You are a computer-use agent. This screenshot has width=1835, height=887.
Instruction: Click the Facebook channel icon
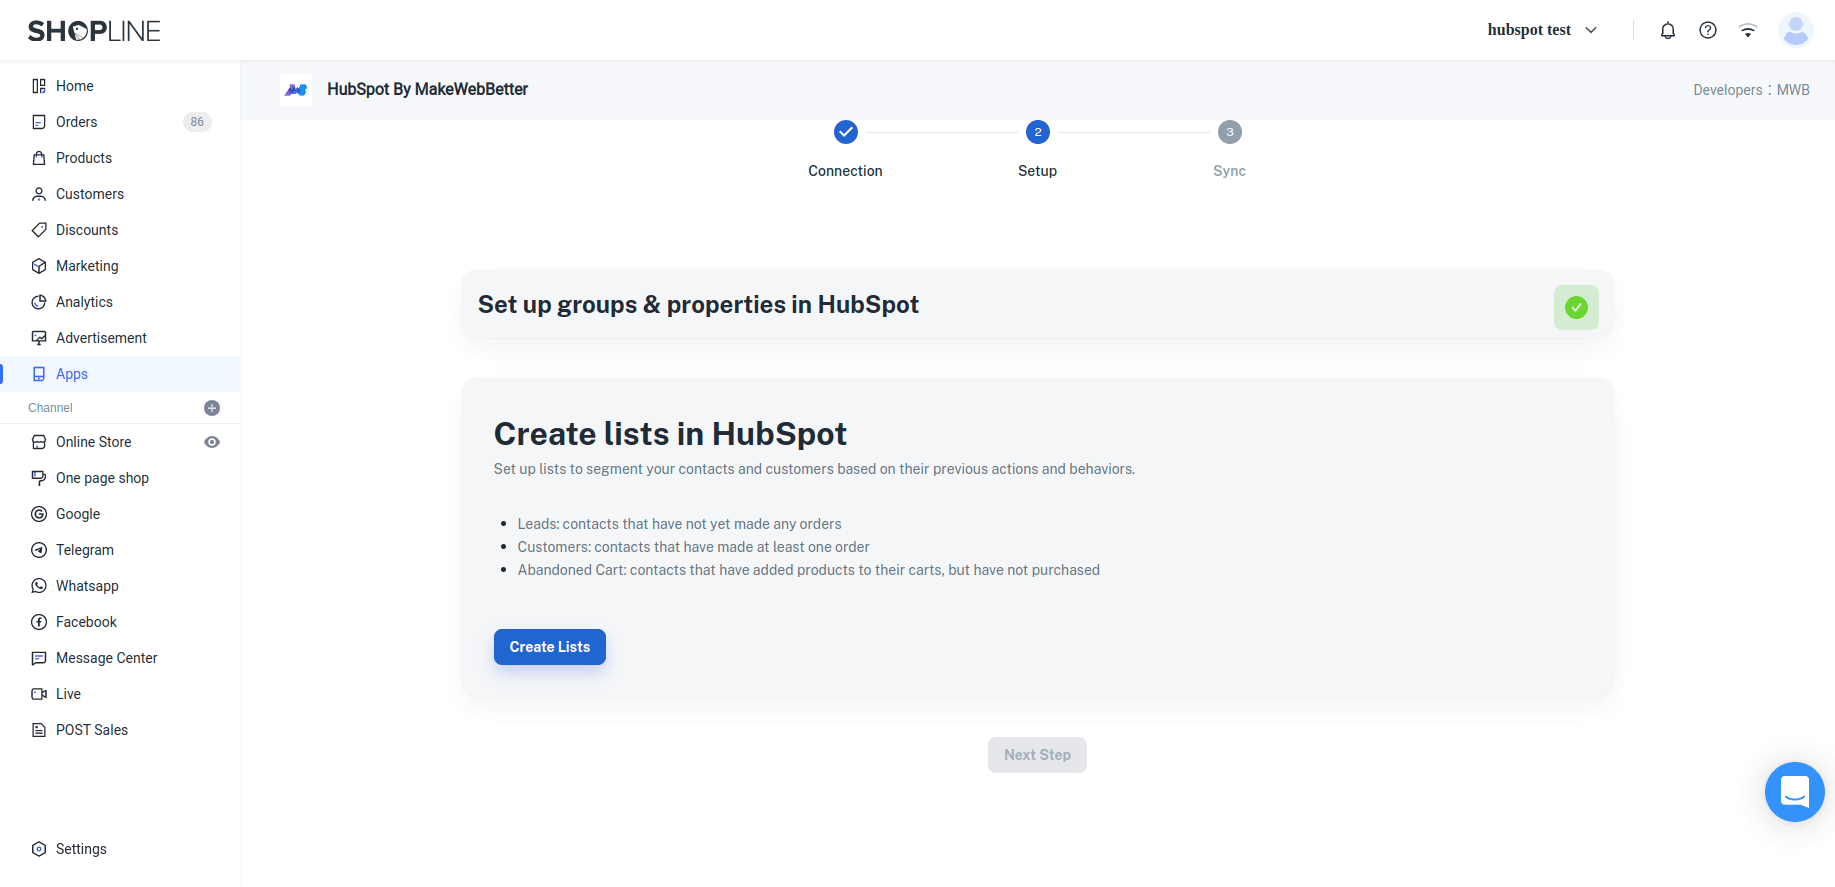39,622
